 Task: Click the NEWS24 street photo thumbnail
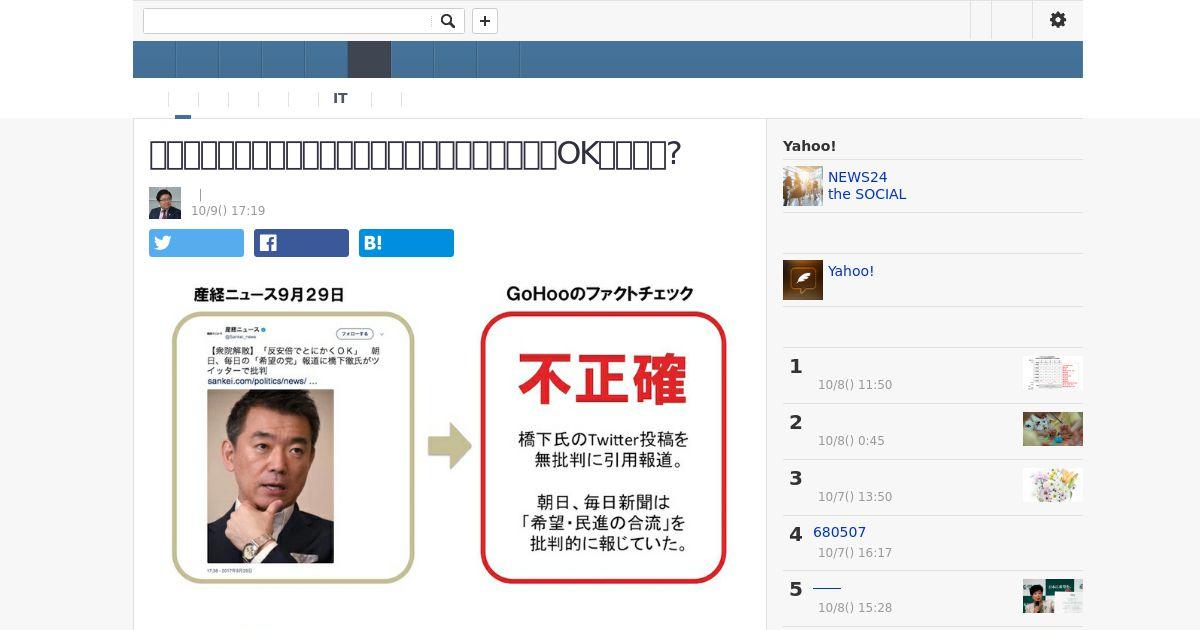click(x=803, y=186)
